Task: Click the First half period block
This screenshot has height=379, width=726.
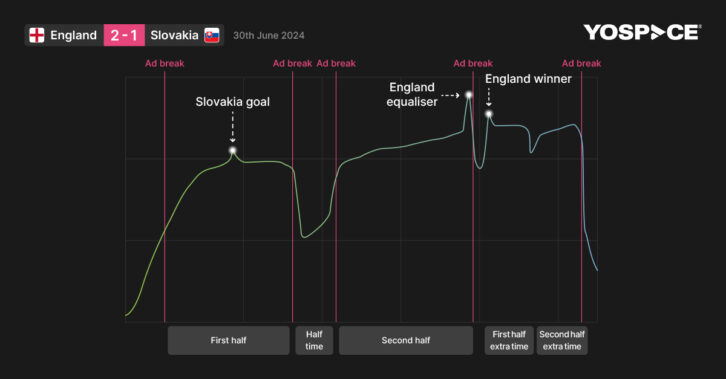Action: [229, 341]
